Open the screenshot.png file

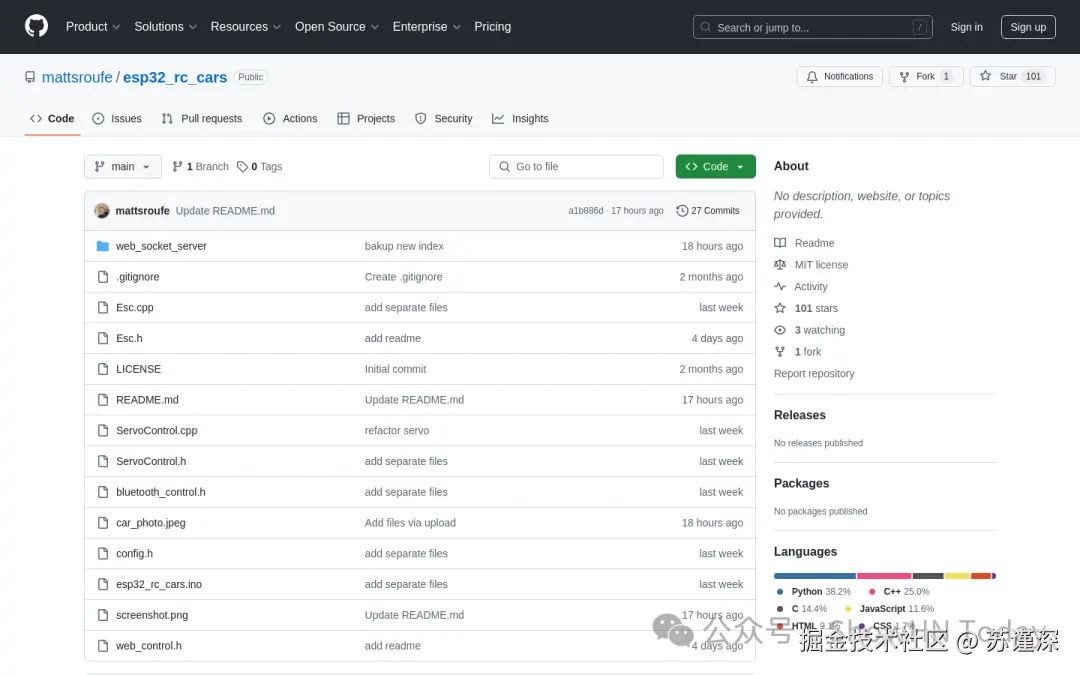[x=152, y=615]
